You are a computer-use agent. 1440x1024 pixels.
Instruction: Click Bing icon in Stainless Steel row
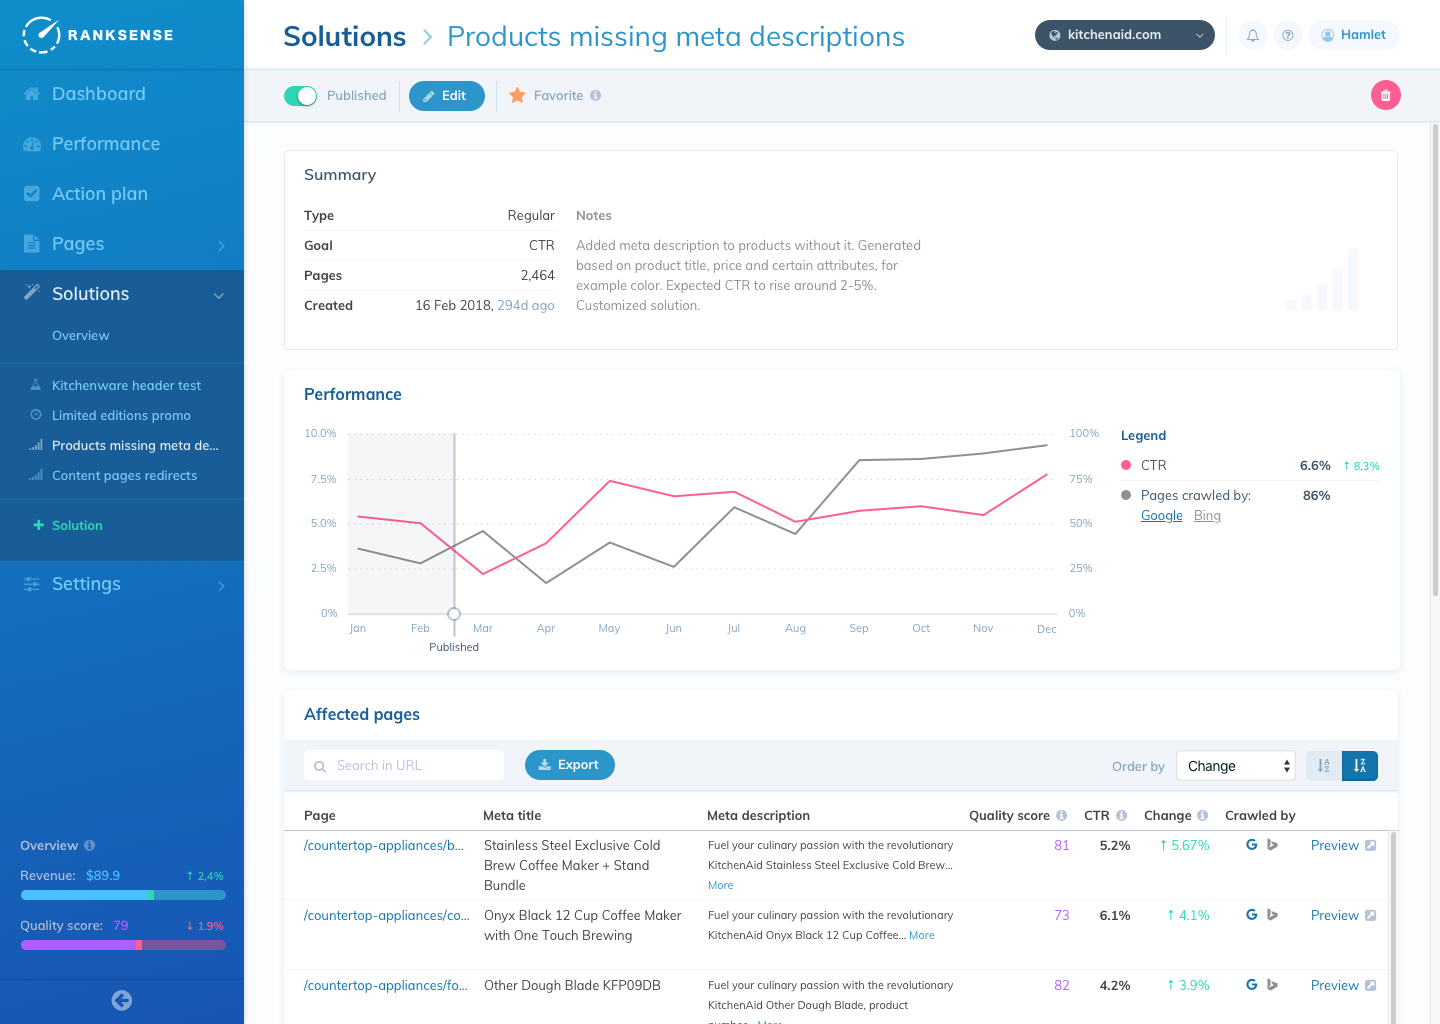1272,845
